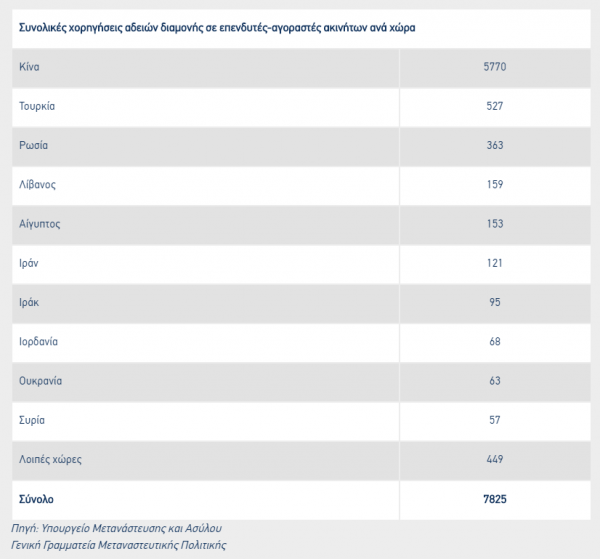Click the table title about residence permits
This screenshot has width=600, height=559.
pos(217,28)
